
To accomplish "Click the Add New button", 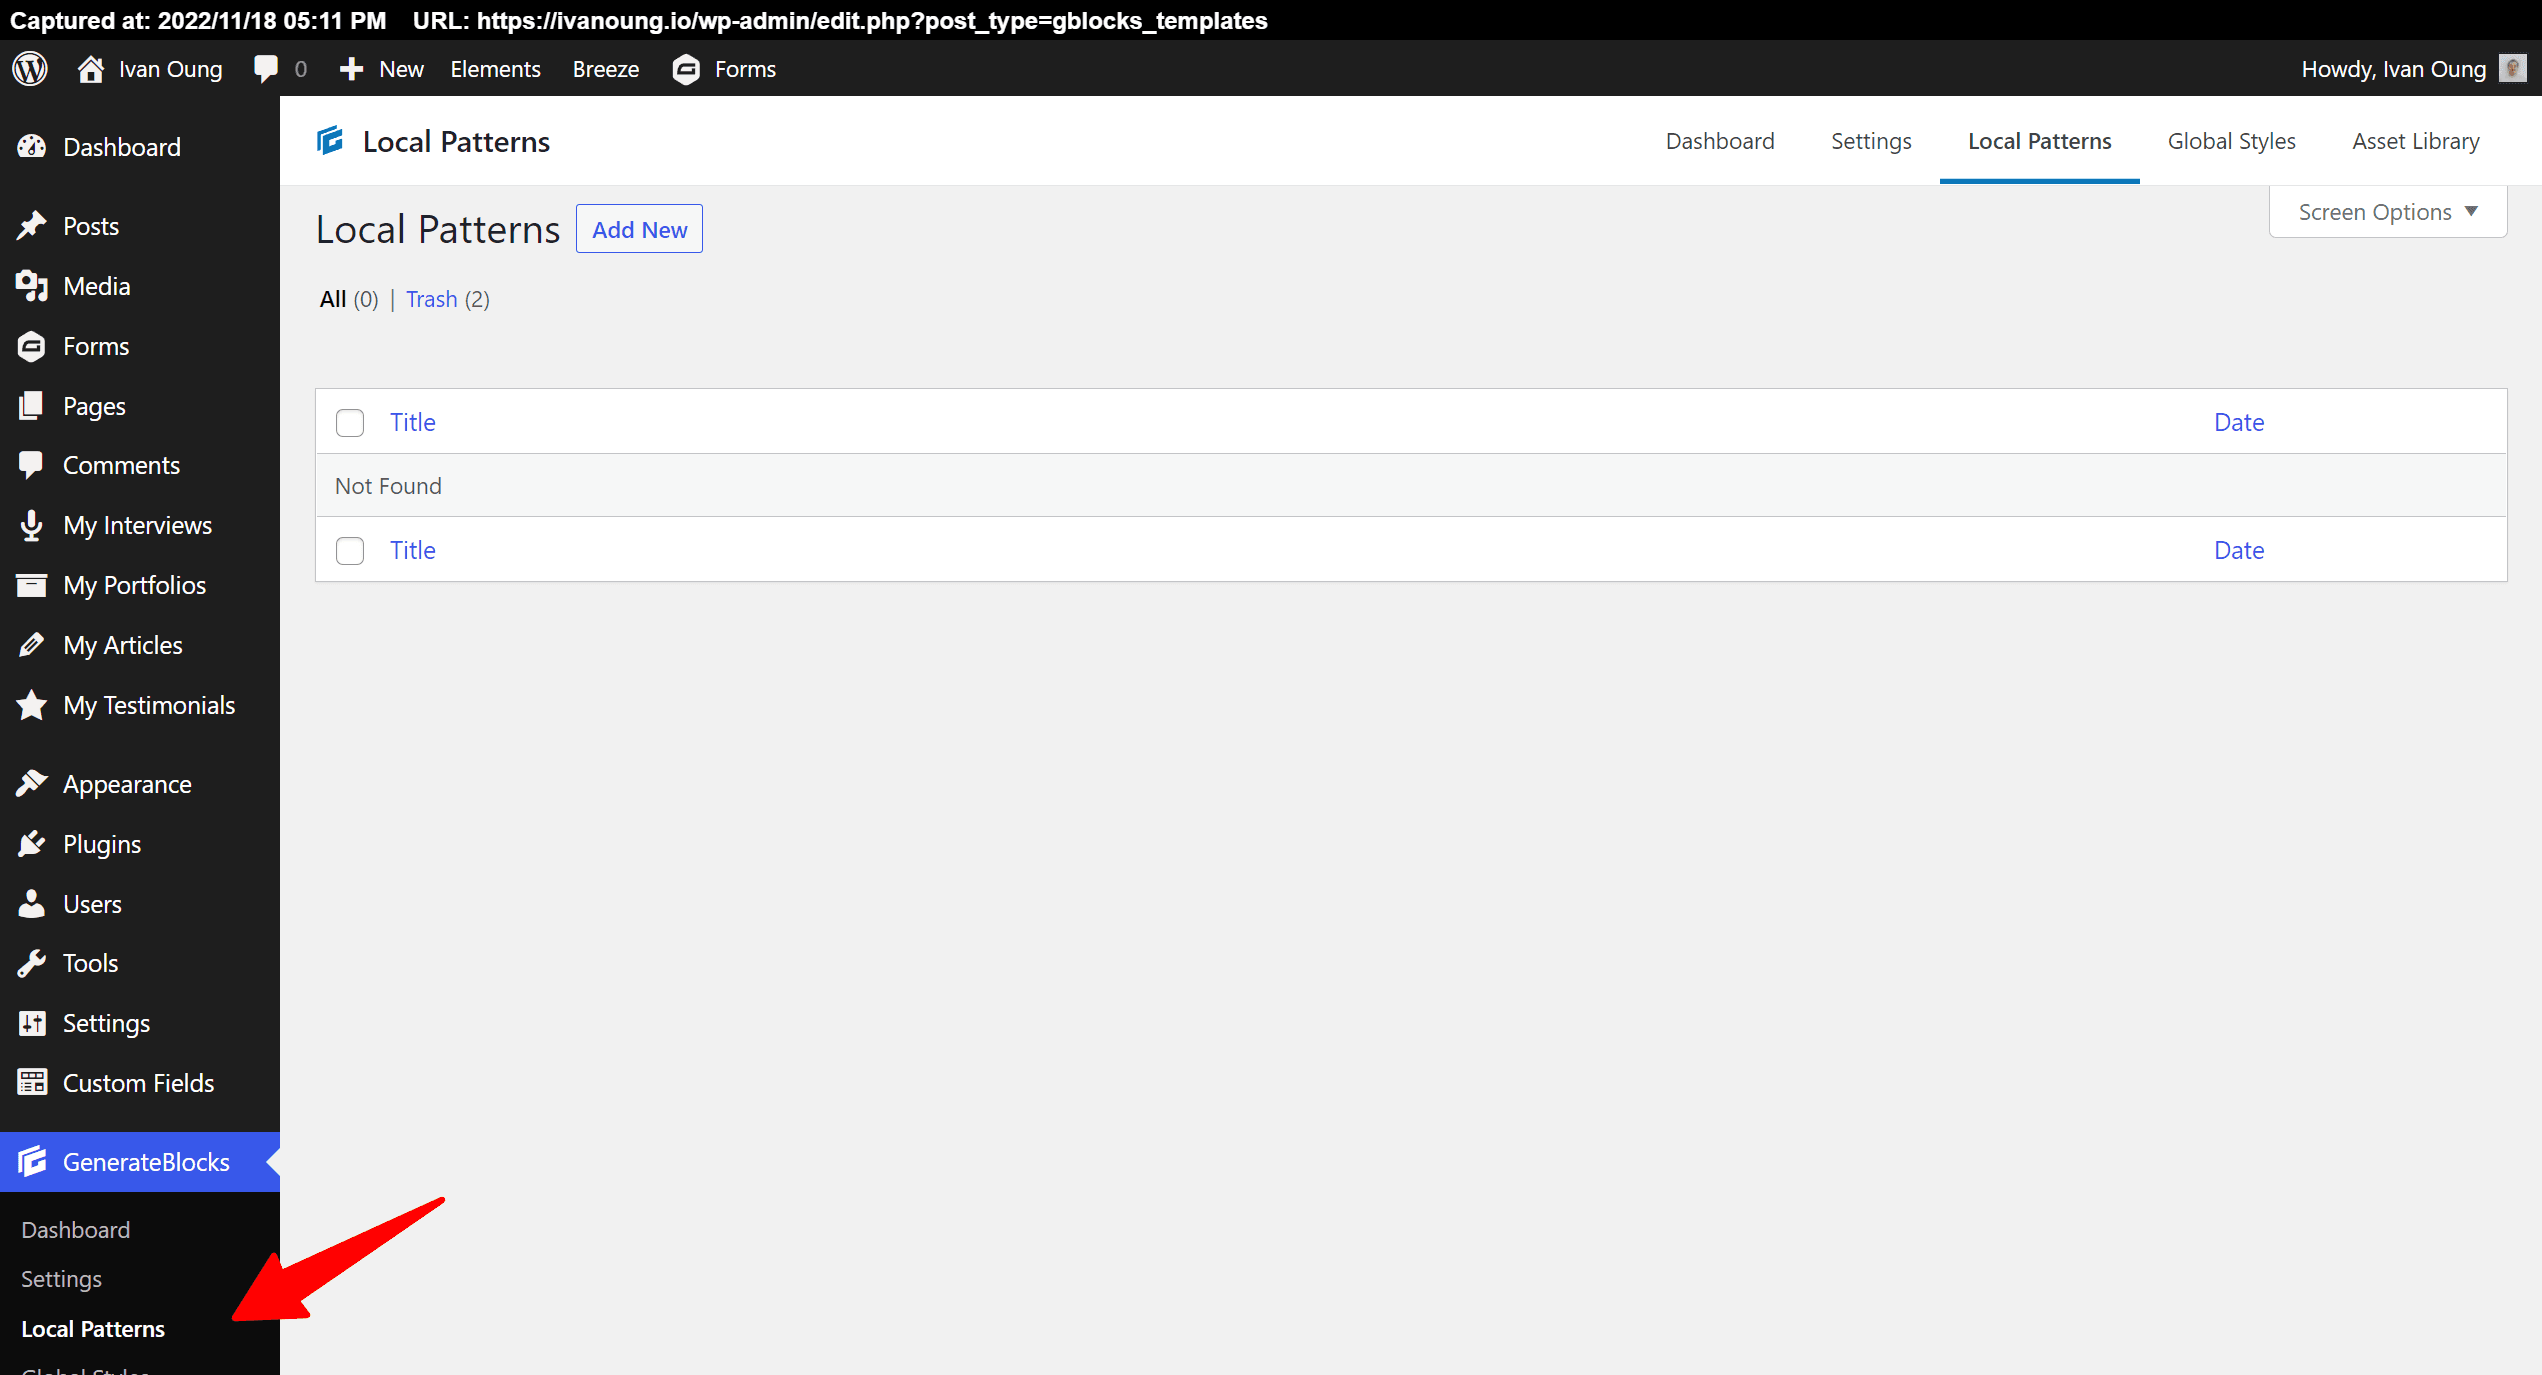I will click(639, 229).
